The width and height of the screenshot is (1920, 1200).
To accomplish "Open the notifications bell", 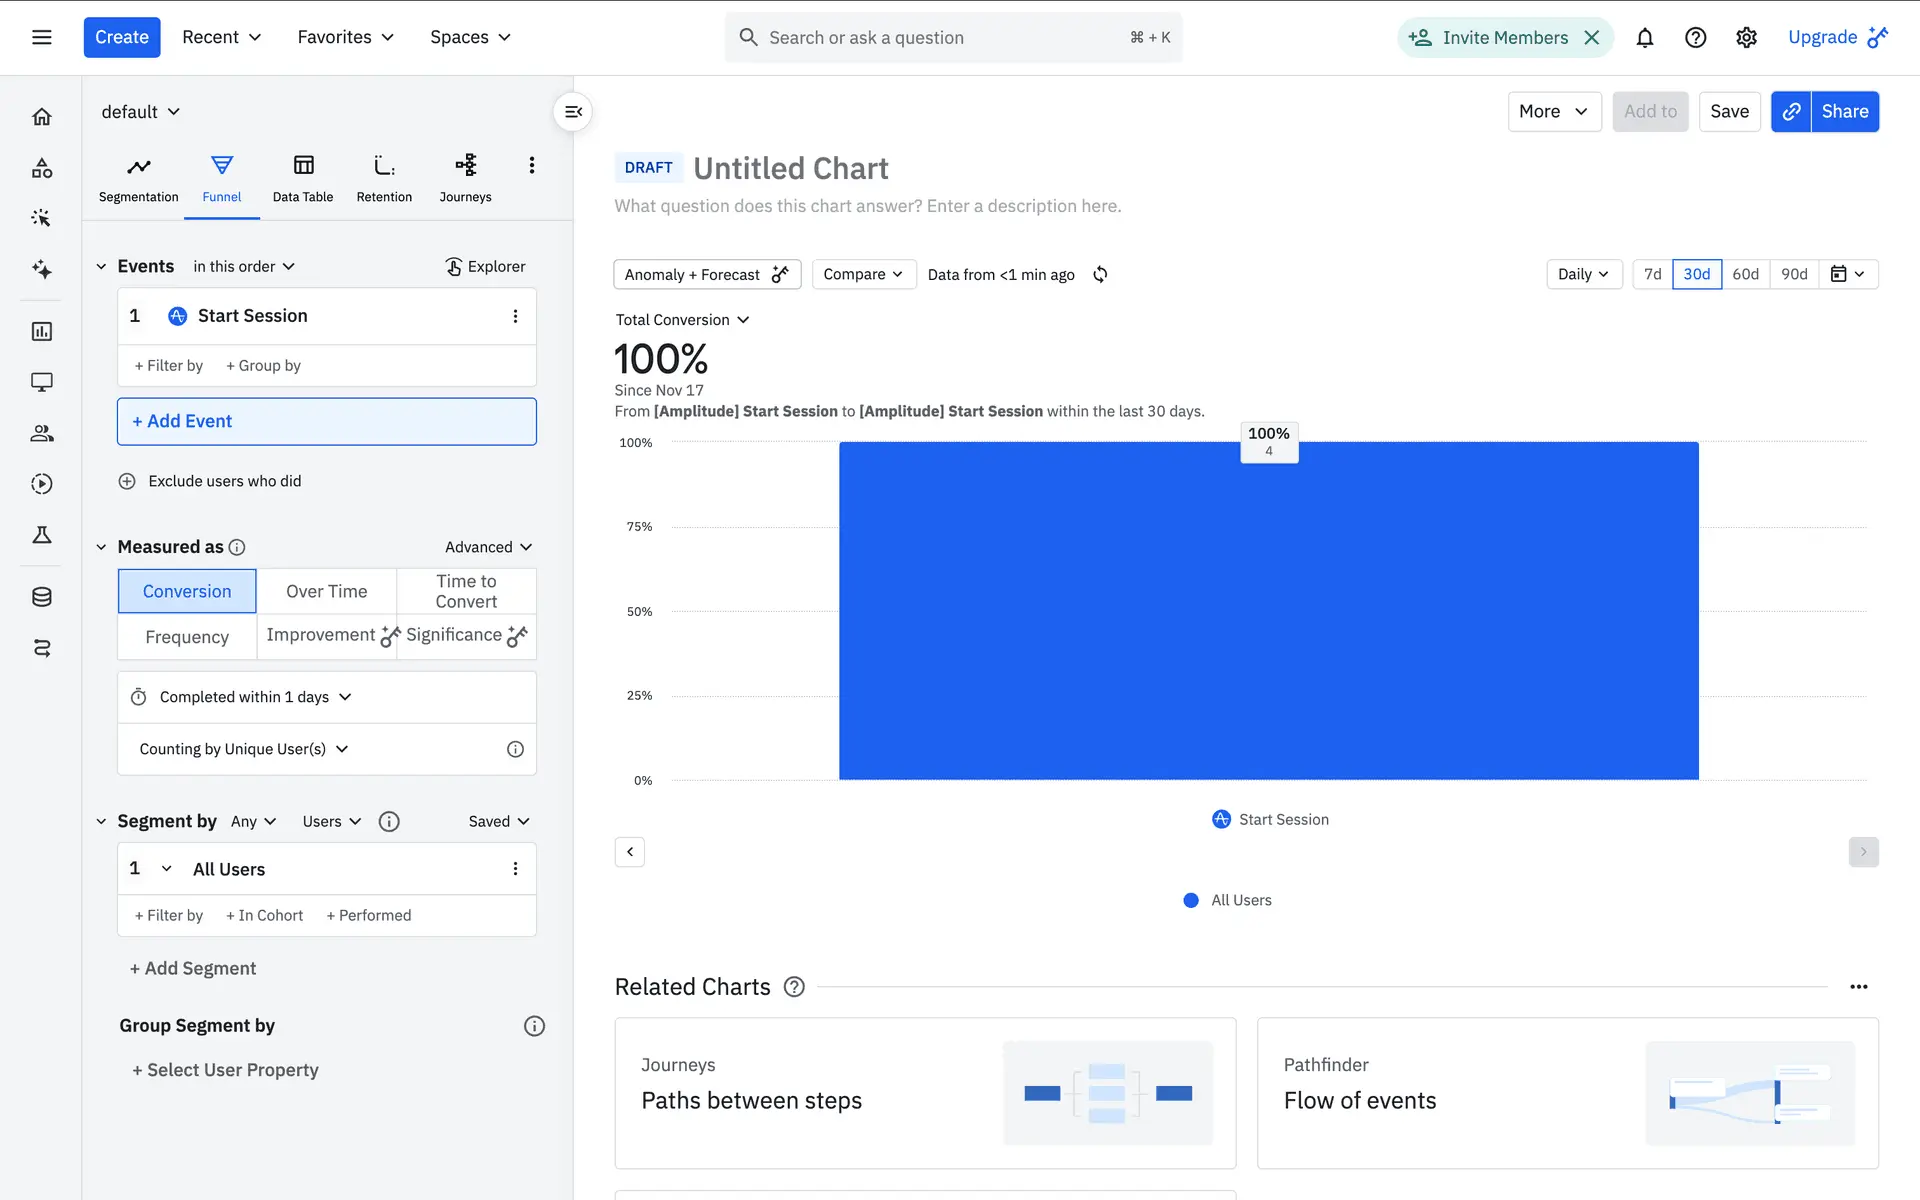I will click(1644, 38).
